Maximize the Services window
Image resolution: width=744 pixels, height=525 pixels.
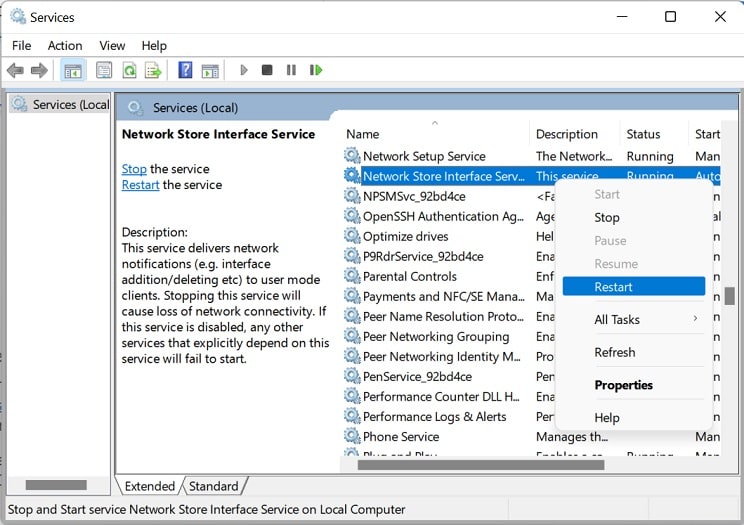(670, 17)
